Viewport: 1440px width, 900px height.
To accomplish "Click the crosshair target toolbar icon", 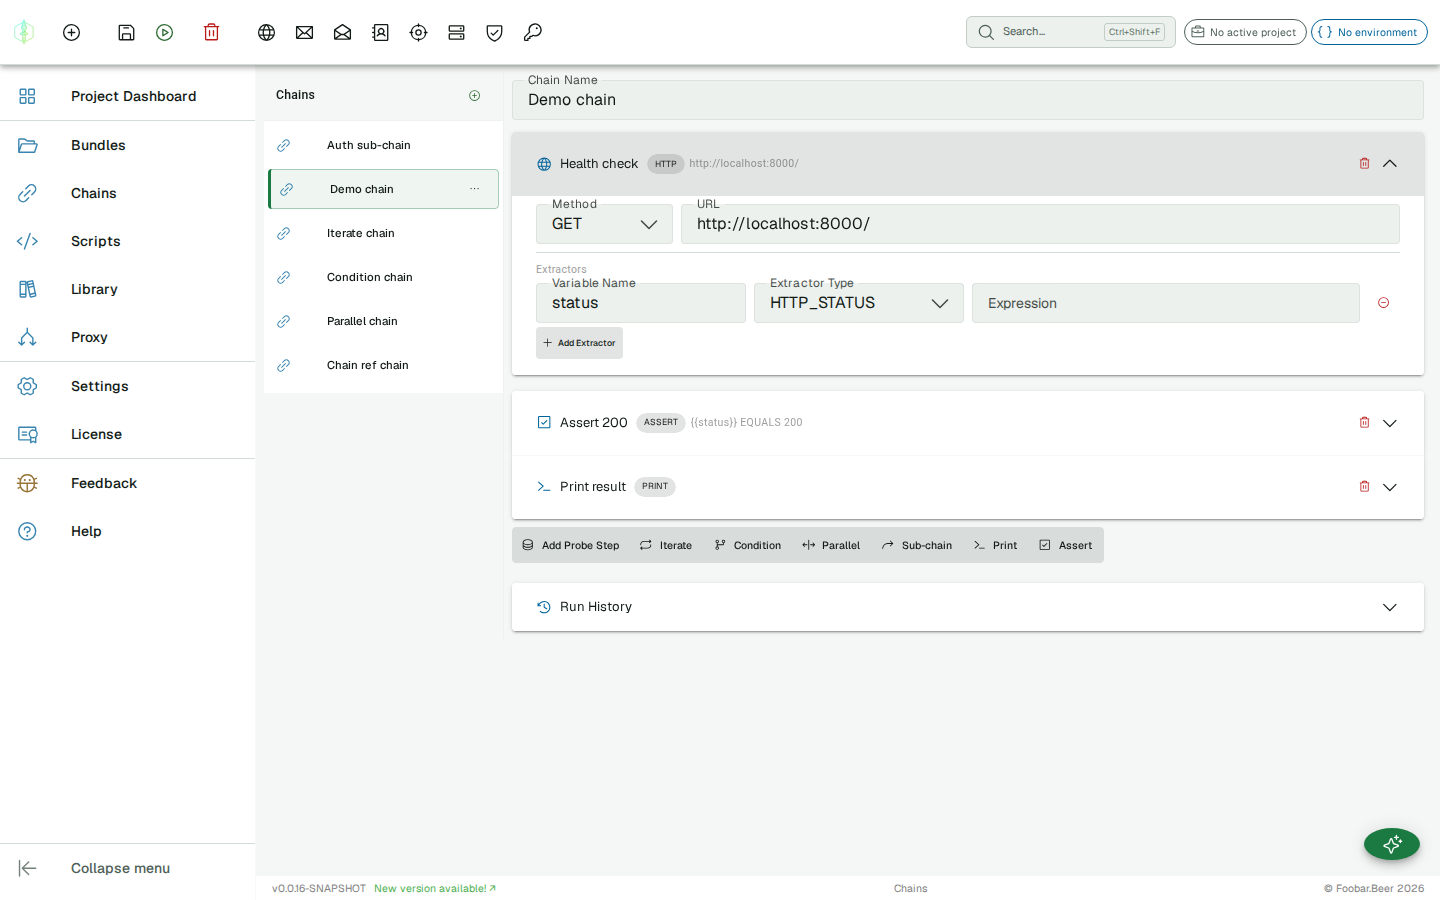I will coord(418,32).
